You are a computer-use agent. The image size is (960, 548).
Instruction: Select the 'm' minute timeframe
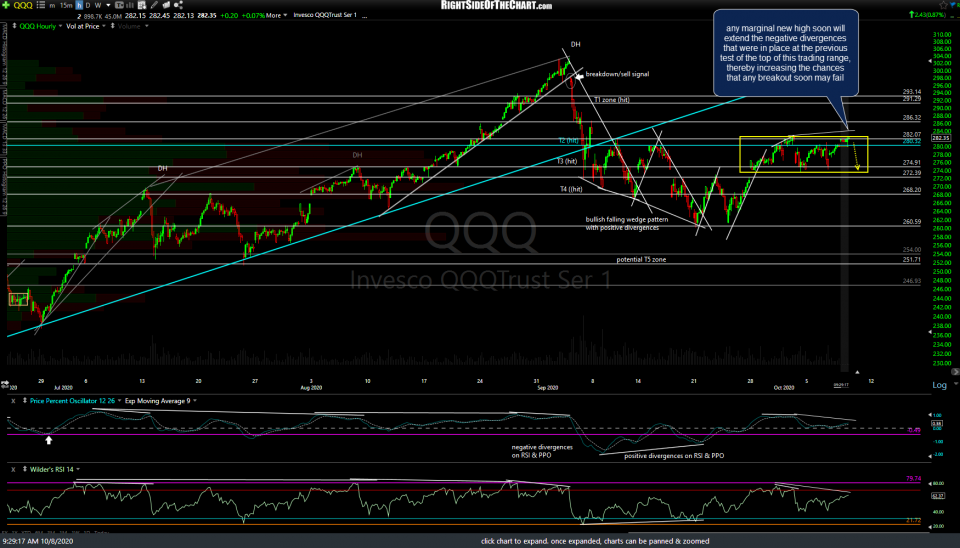coord(52,6)
